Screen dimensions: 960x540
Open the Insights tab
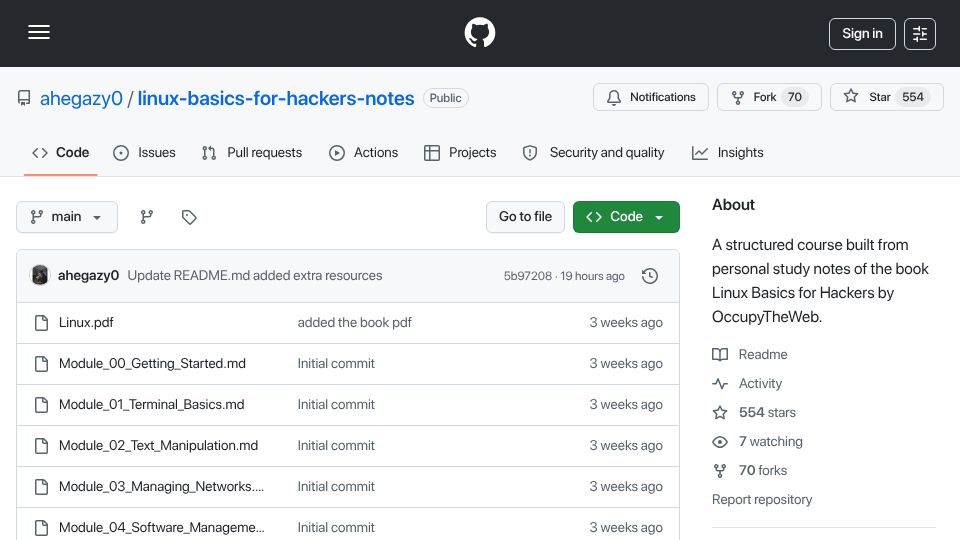click(x=727, y=152)
